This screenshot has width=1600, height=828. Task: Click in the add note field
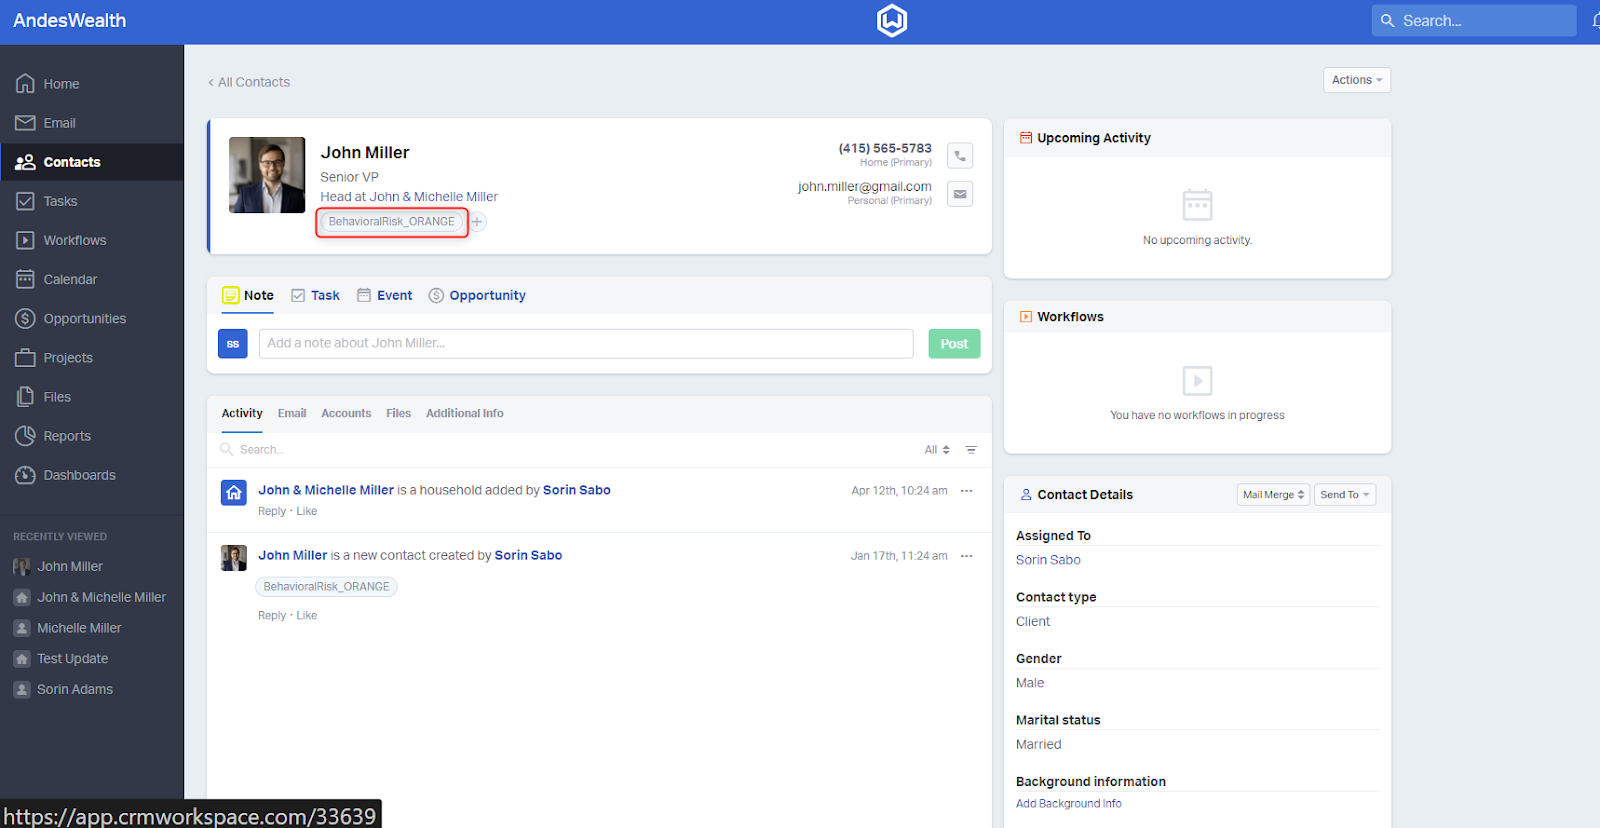(586, 344)
